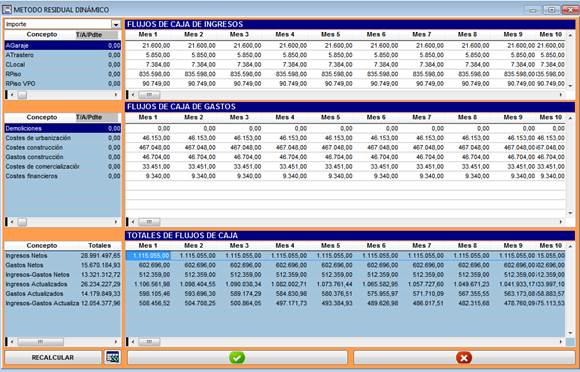580x372 pixels.
Task: Click the green checkmark accept button
Action: point(237,358)
